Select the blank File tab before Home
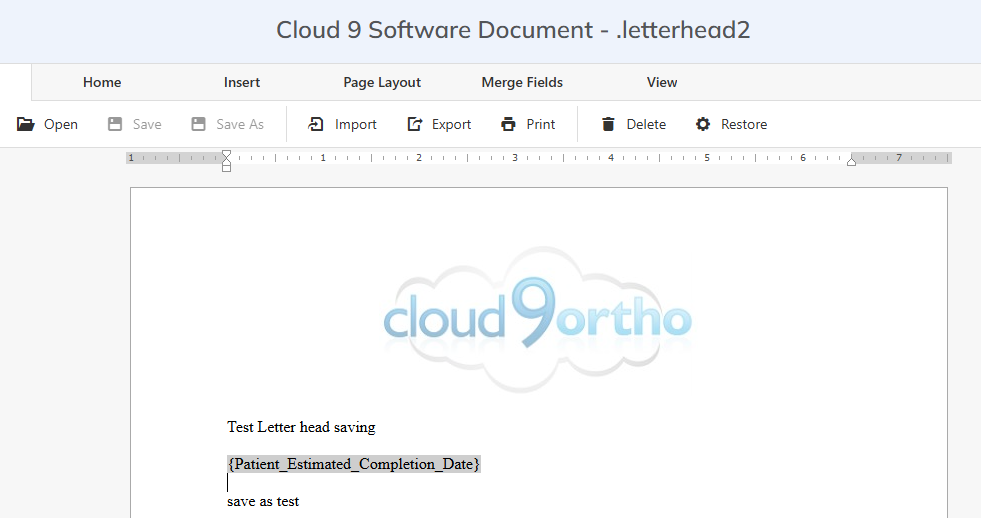The image size is (981, 518). pos(16,82)
